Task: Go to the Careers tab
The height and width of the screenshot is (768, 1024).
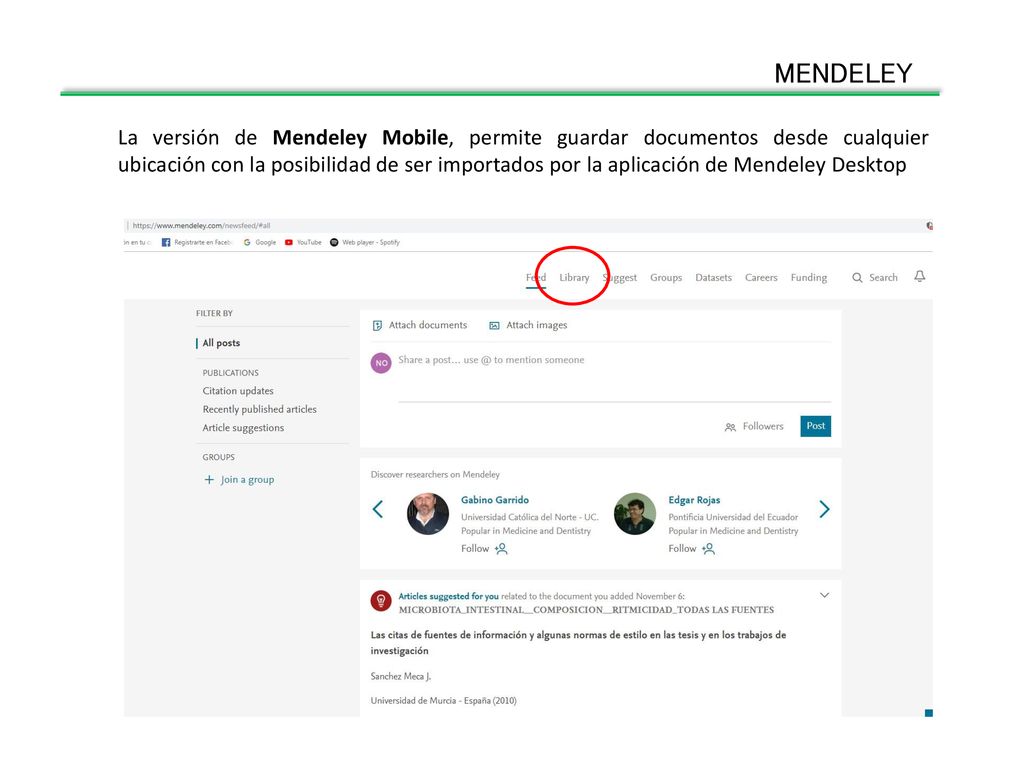Action: (x=761, y=278)
